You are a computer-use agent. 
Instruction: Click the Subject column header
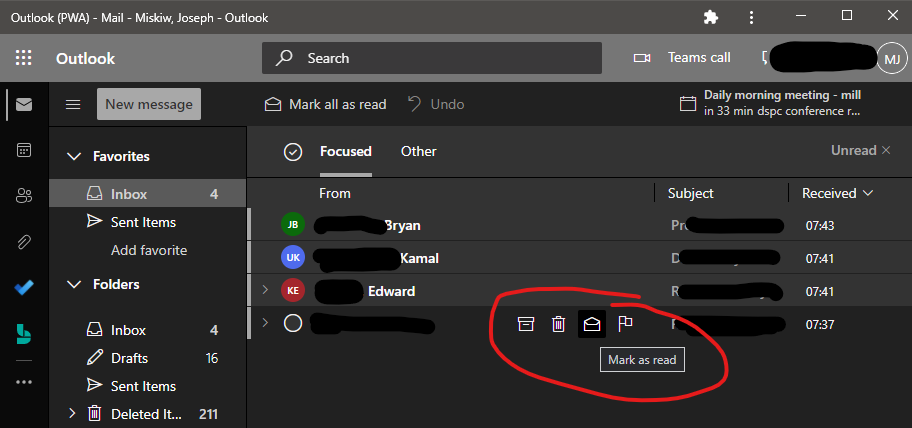pos(690,194)
